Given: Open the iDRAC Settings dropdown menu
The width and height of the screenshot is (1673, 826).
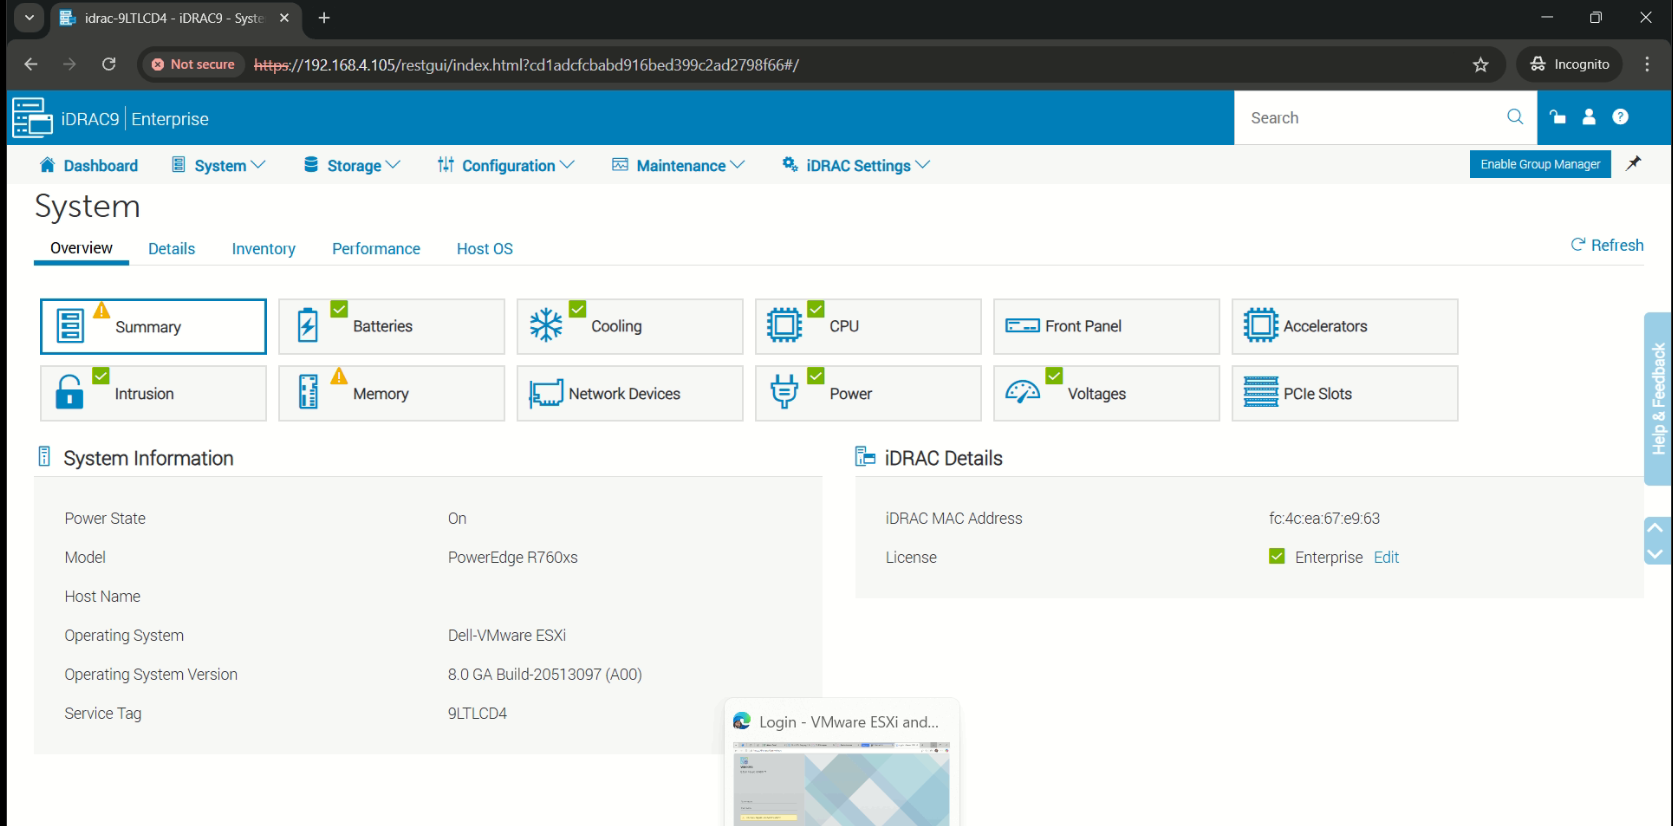Looking at the screenshot, I should point(856,165).
